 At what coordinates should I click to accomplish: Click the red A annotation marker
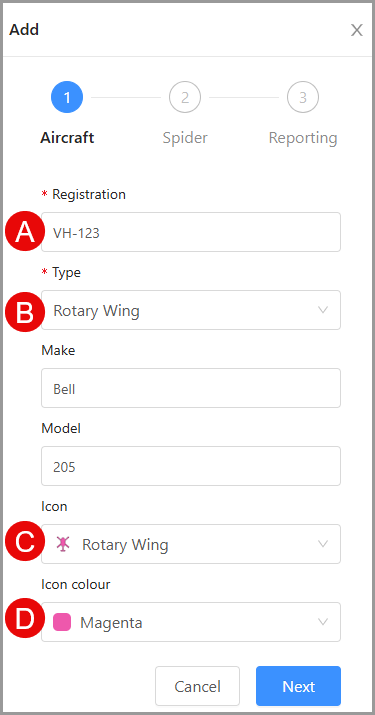click(x=25, y=231)
